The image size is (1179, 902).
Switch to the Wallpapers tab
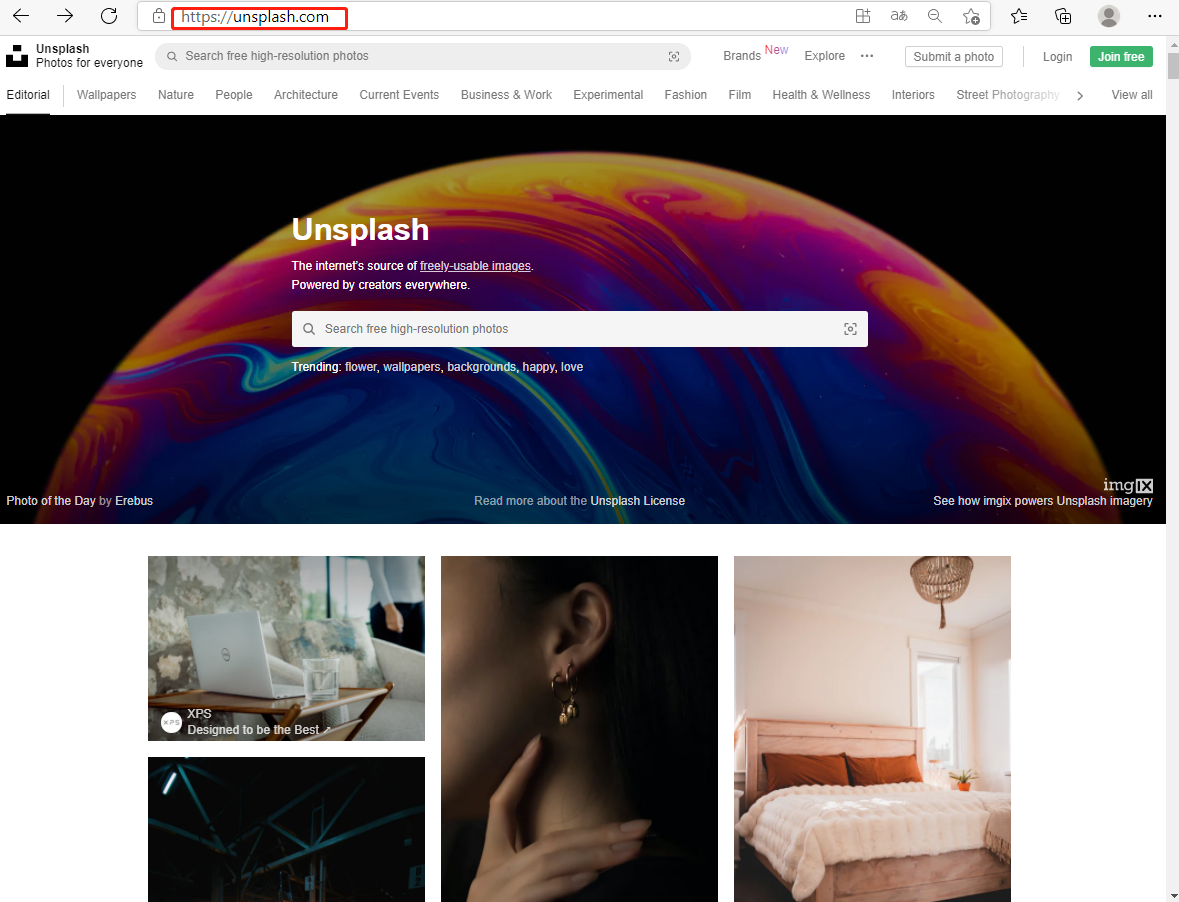[106, 95]
